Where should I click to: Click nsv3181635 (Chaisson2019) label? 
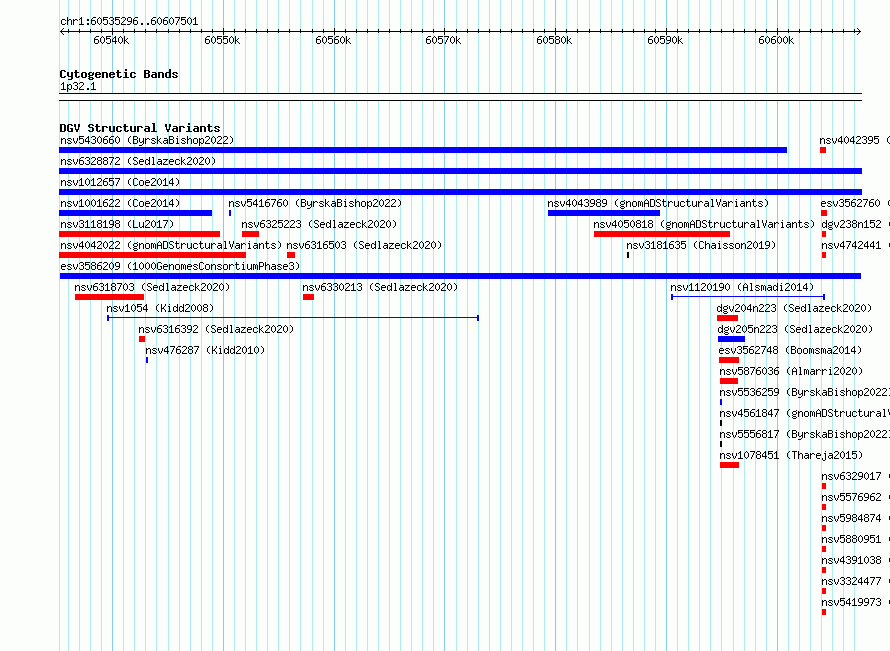pyautogui.click(x=701, y=245)
